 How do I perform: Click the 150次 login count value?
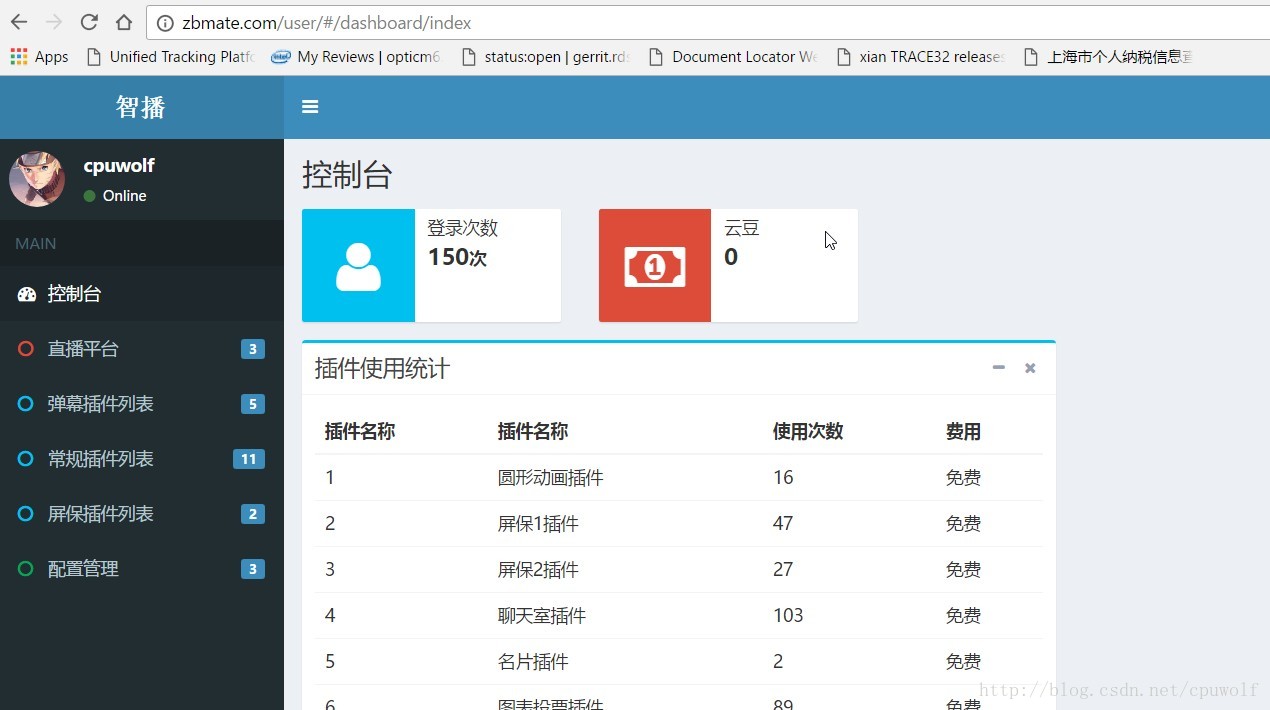pyautogui.click(x=457, y=257)
